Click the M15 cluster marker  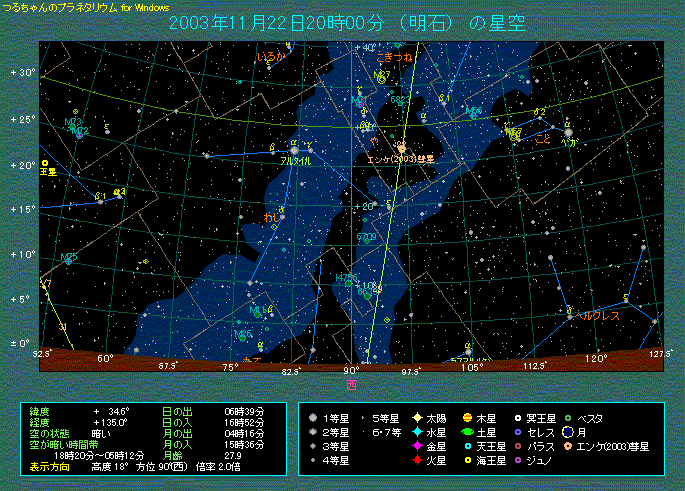pyautogui.click(x=68, y=259)
